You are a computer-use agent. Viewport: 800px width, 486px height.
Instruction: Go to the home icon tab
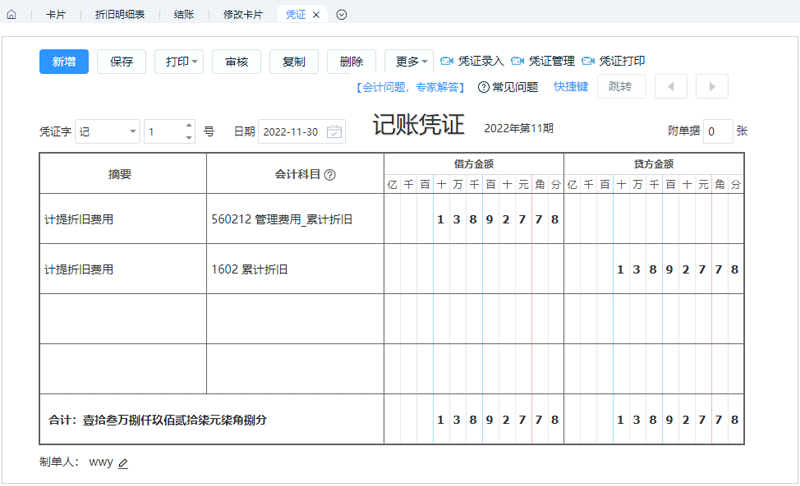(x=11, y=15)
